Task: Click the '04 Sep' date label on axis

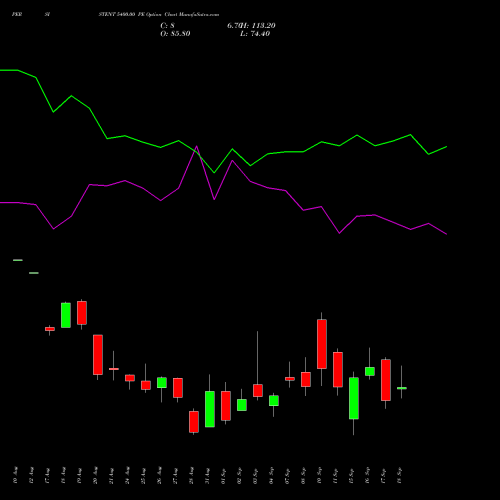Action: tap(272, 476)
